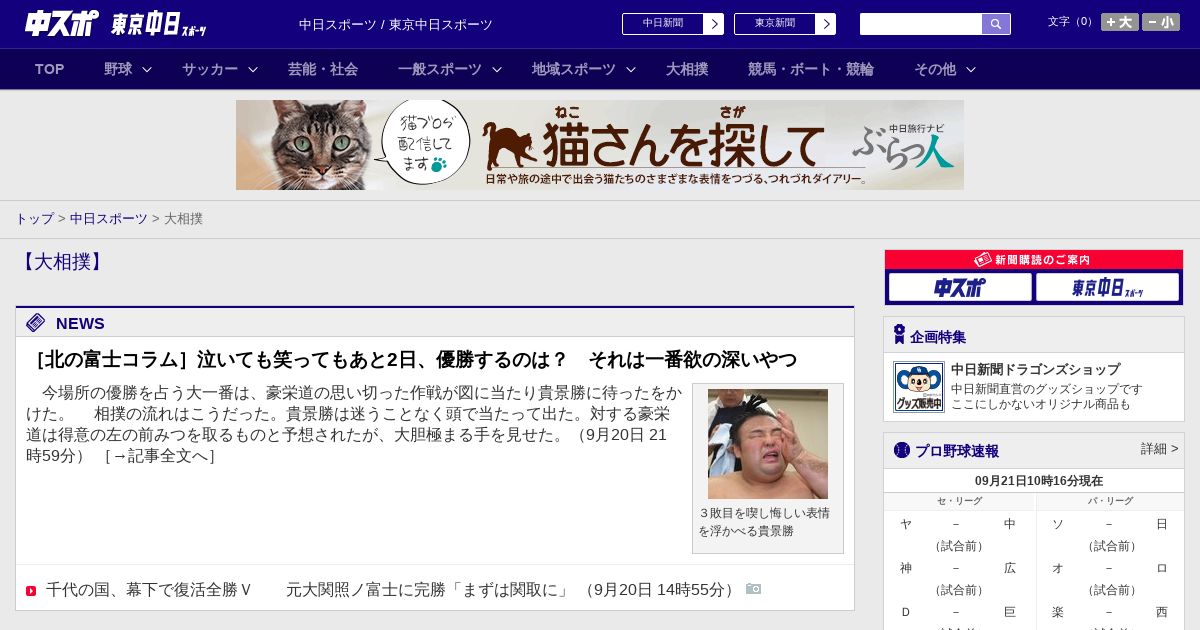Open the 貴景勝 photo thumbnail
Image resolution: width=1200 pixels, height=630 pixels.
tap(768, 444)
